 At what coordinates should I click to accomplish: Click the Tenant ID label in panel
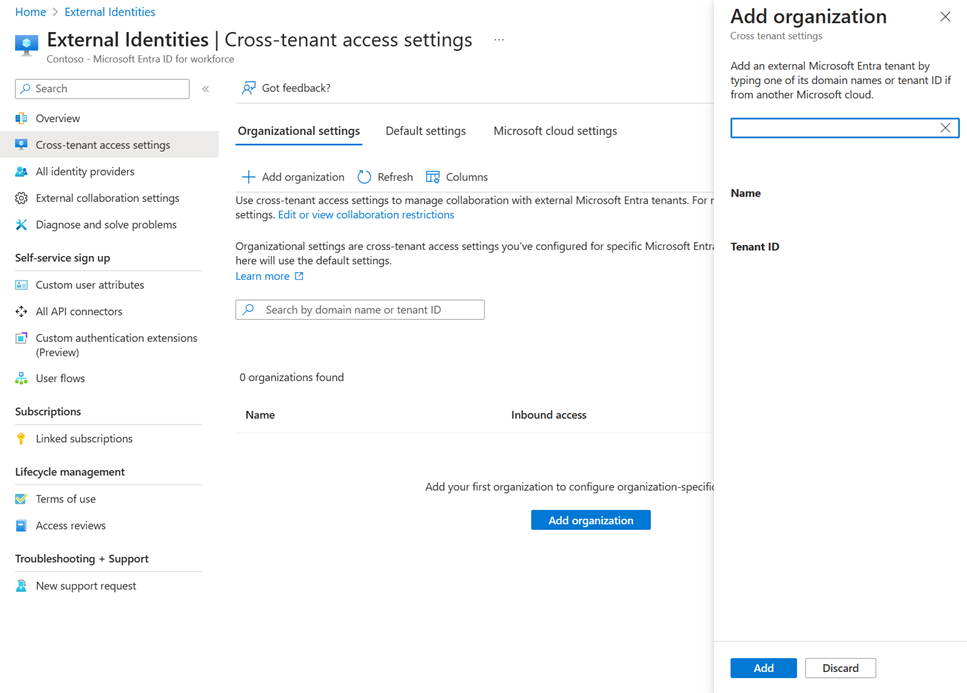pos(755,247)
